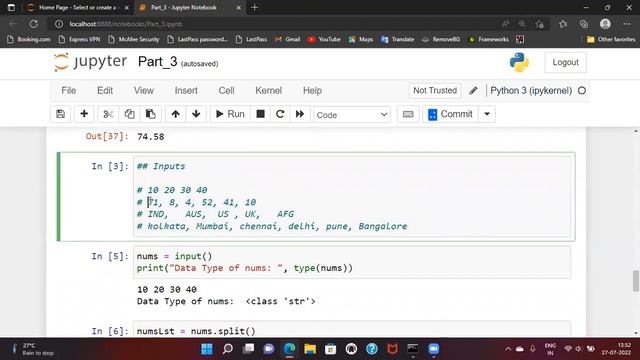Click the Jupyter logo
The height and width of the screenshot is (360, 640).
(90, 62)
